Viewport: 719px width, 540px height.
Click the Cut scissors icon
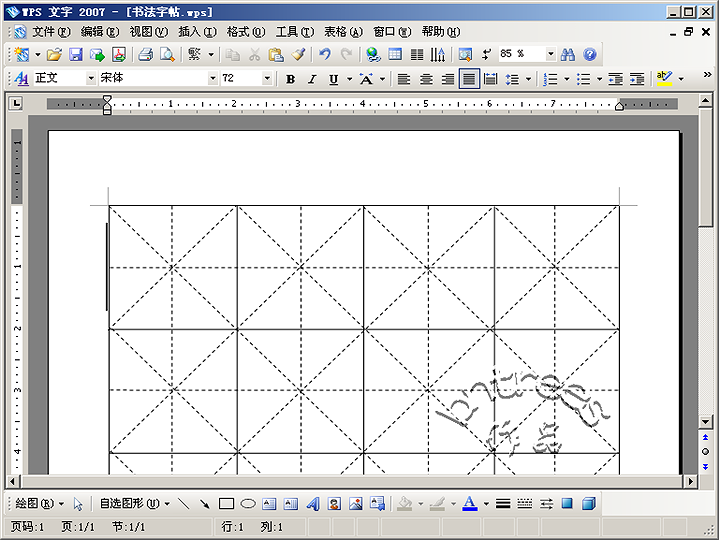(254, 55)
